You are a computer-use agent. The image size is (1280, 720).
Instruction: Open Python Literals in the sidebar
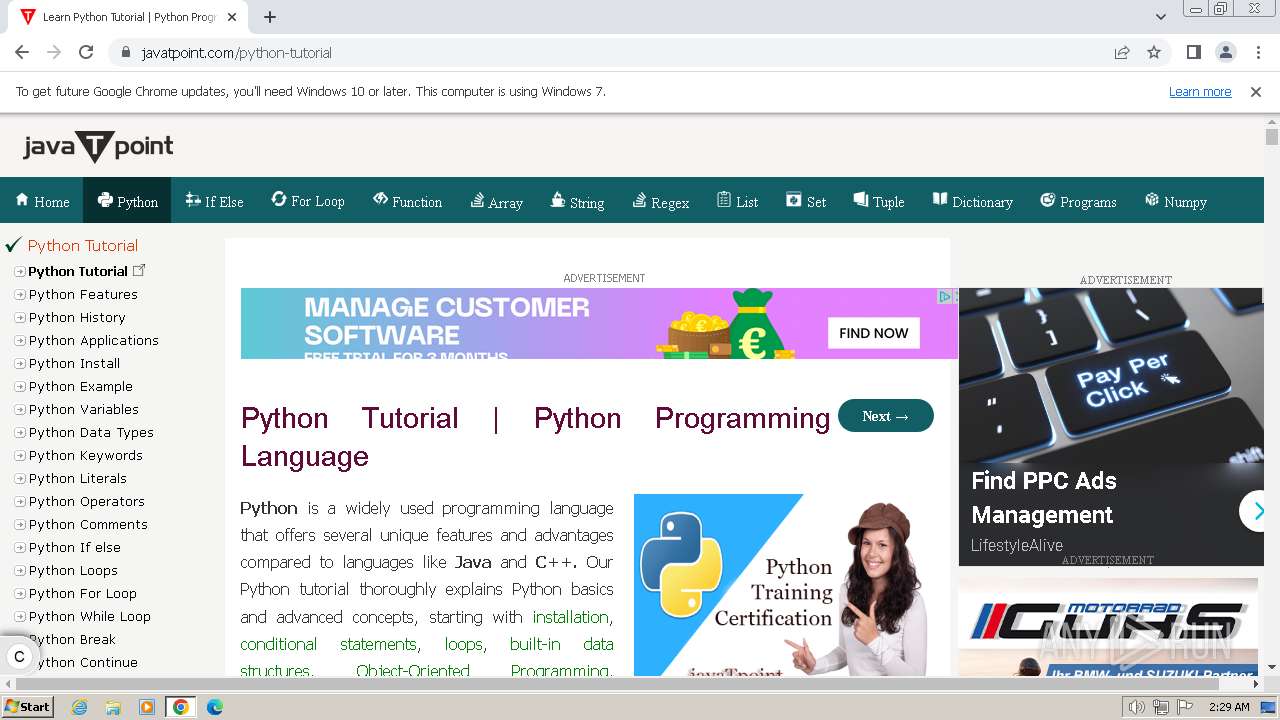(x=78, y=478)
